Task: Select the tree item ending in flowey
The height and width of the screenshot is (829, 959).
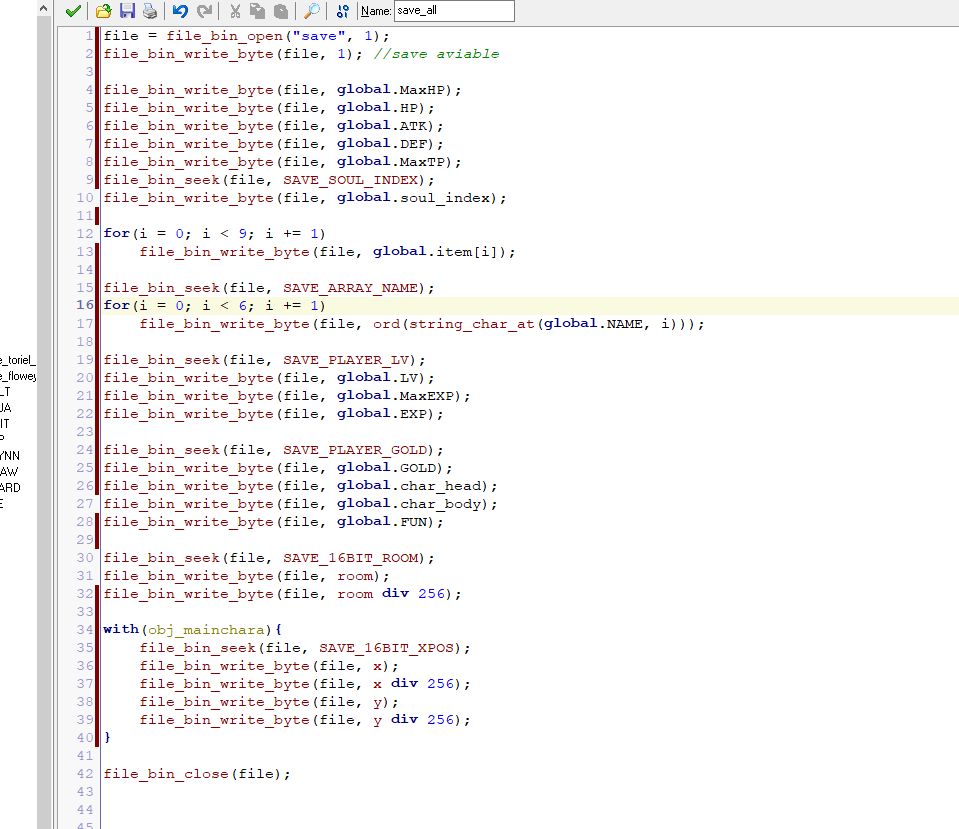Action: (x=18, y=376)
